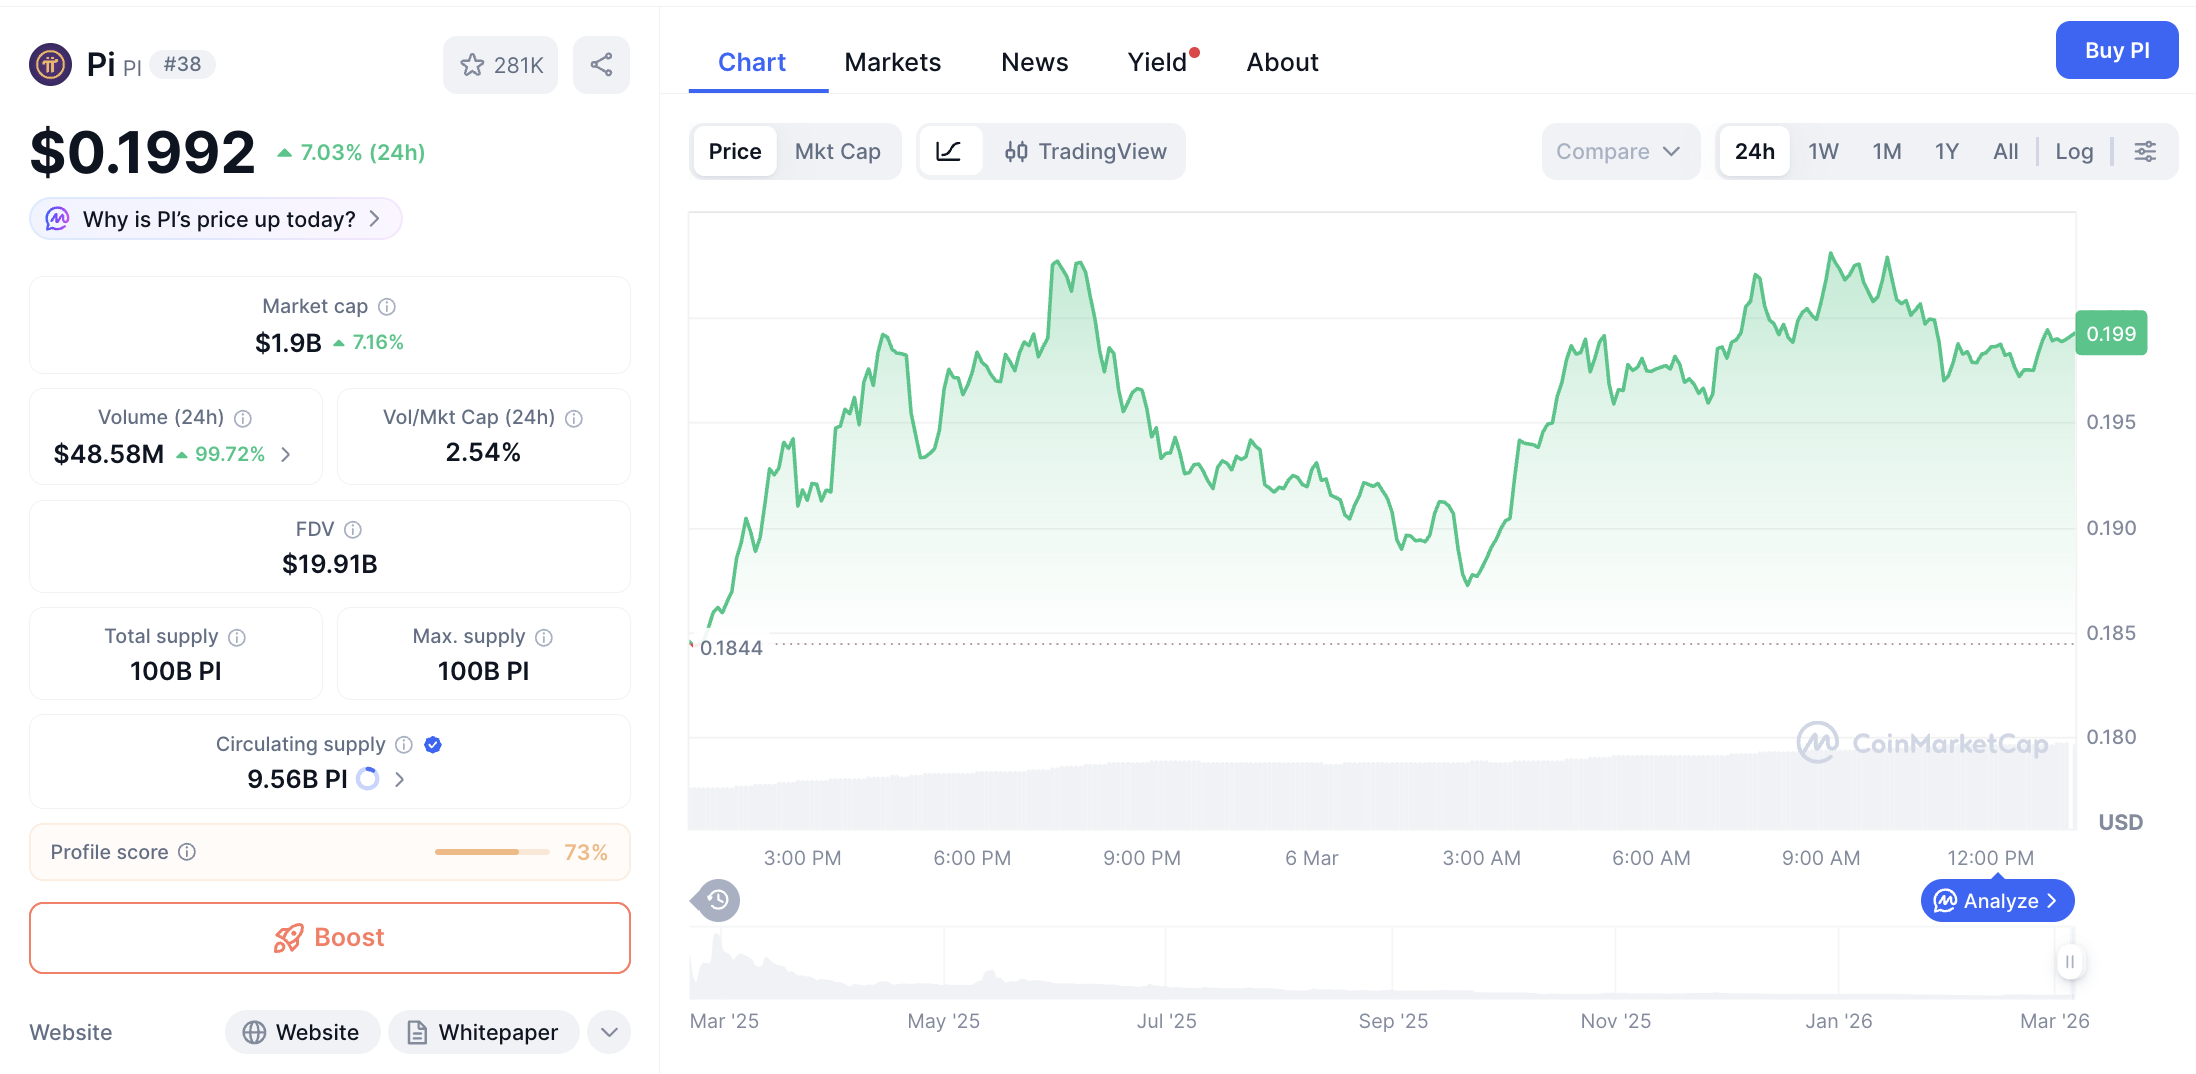This screenshot has height=1074, width=2196.
Task: Open chart settings via the sliders icon
Action: (x=2146, y=151)
